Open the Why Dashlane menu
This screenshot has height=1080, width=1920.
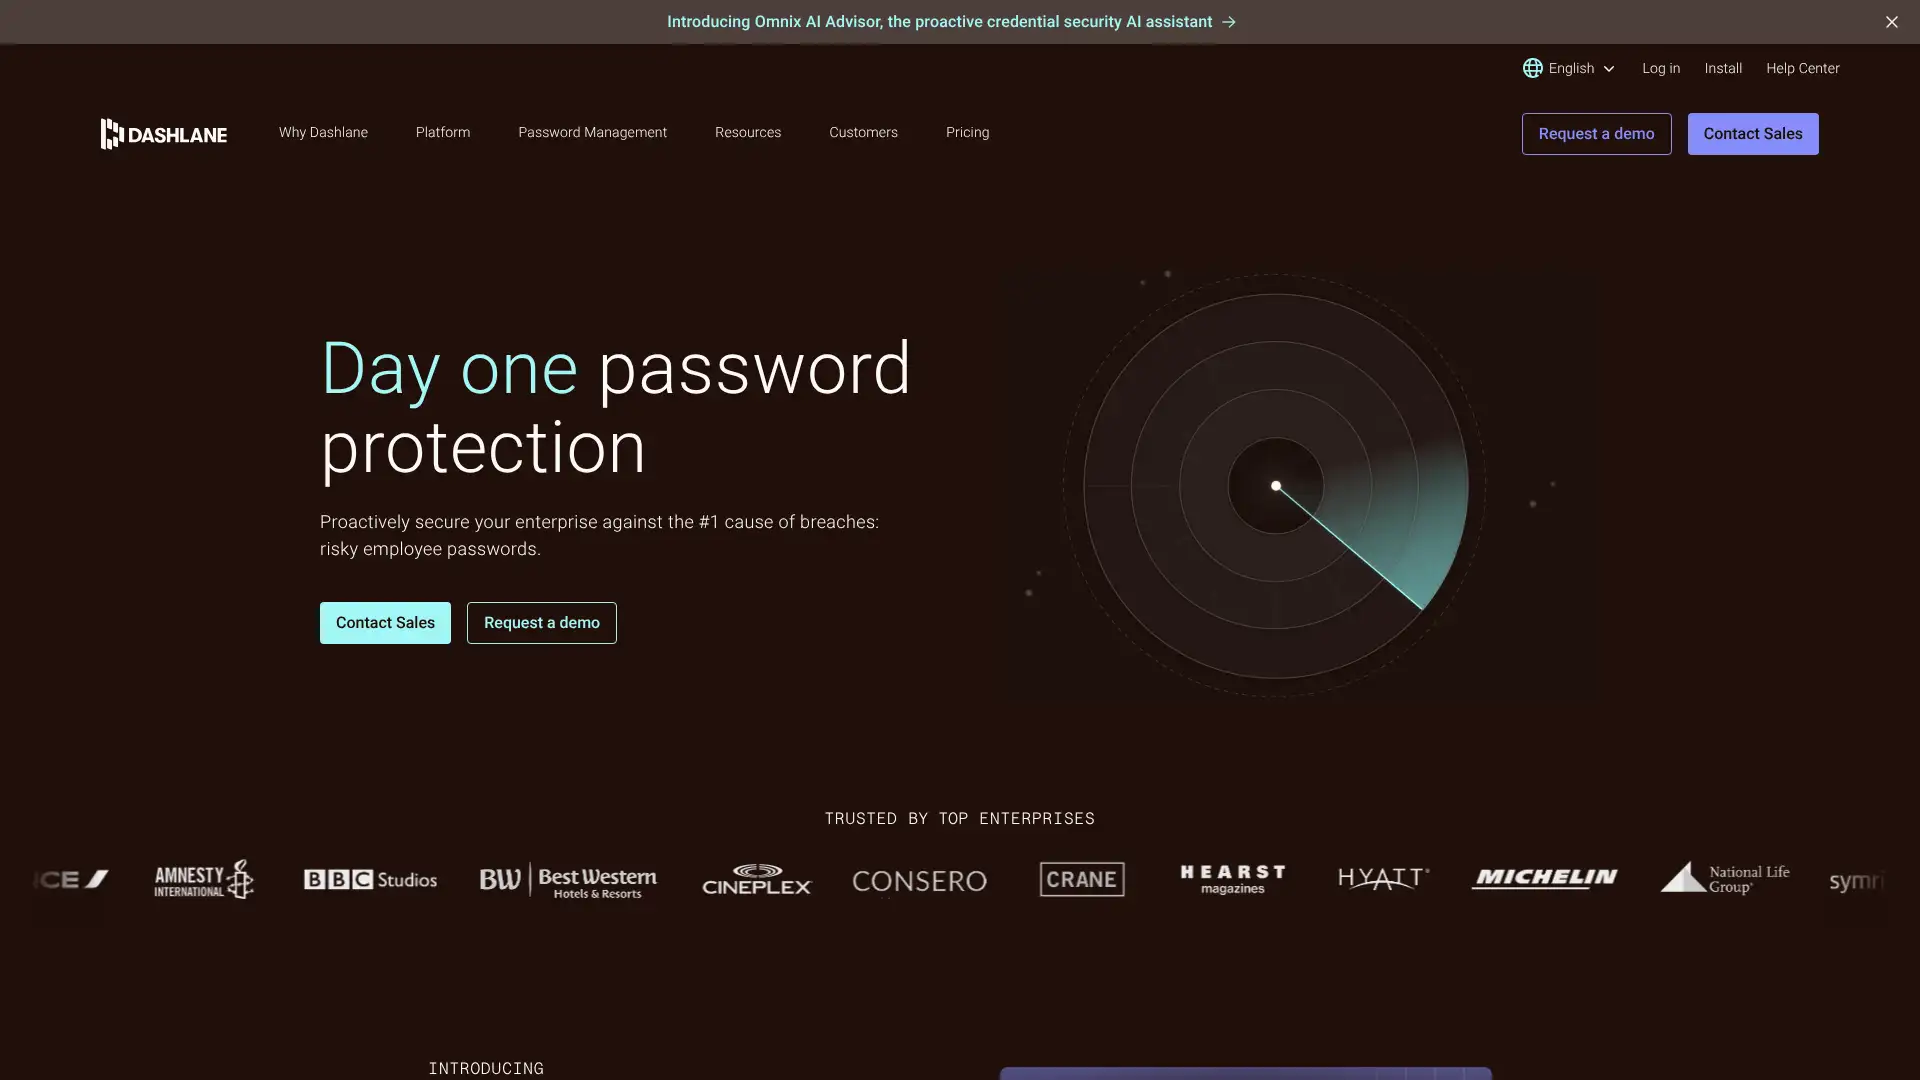tap(323, 132)
